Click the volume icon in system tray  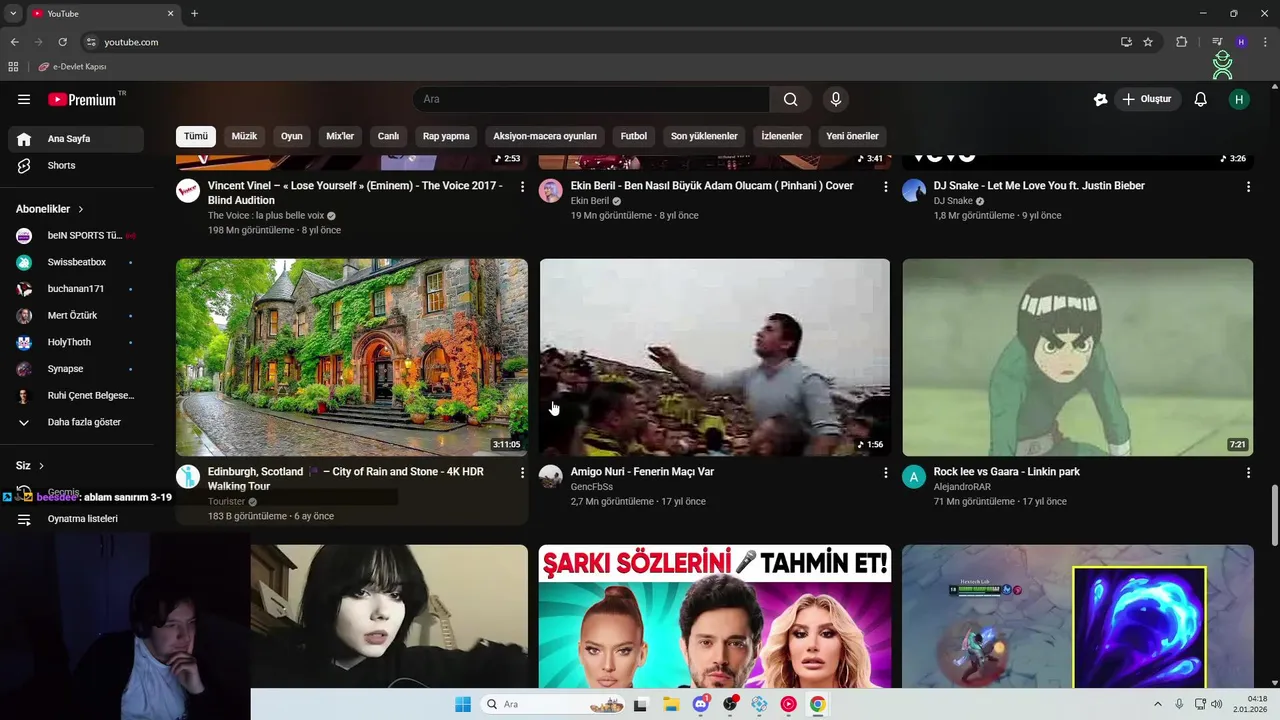[x=1217, y=704]
